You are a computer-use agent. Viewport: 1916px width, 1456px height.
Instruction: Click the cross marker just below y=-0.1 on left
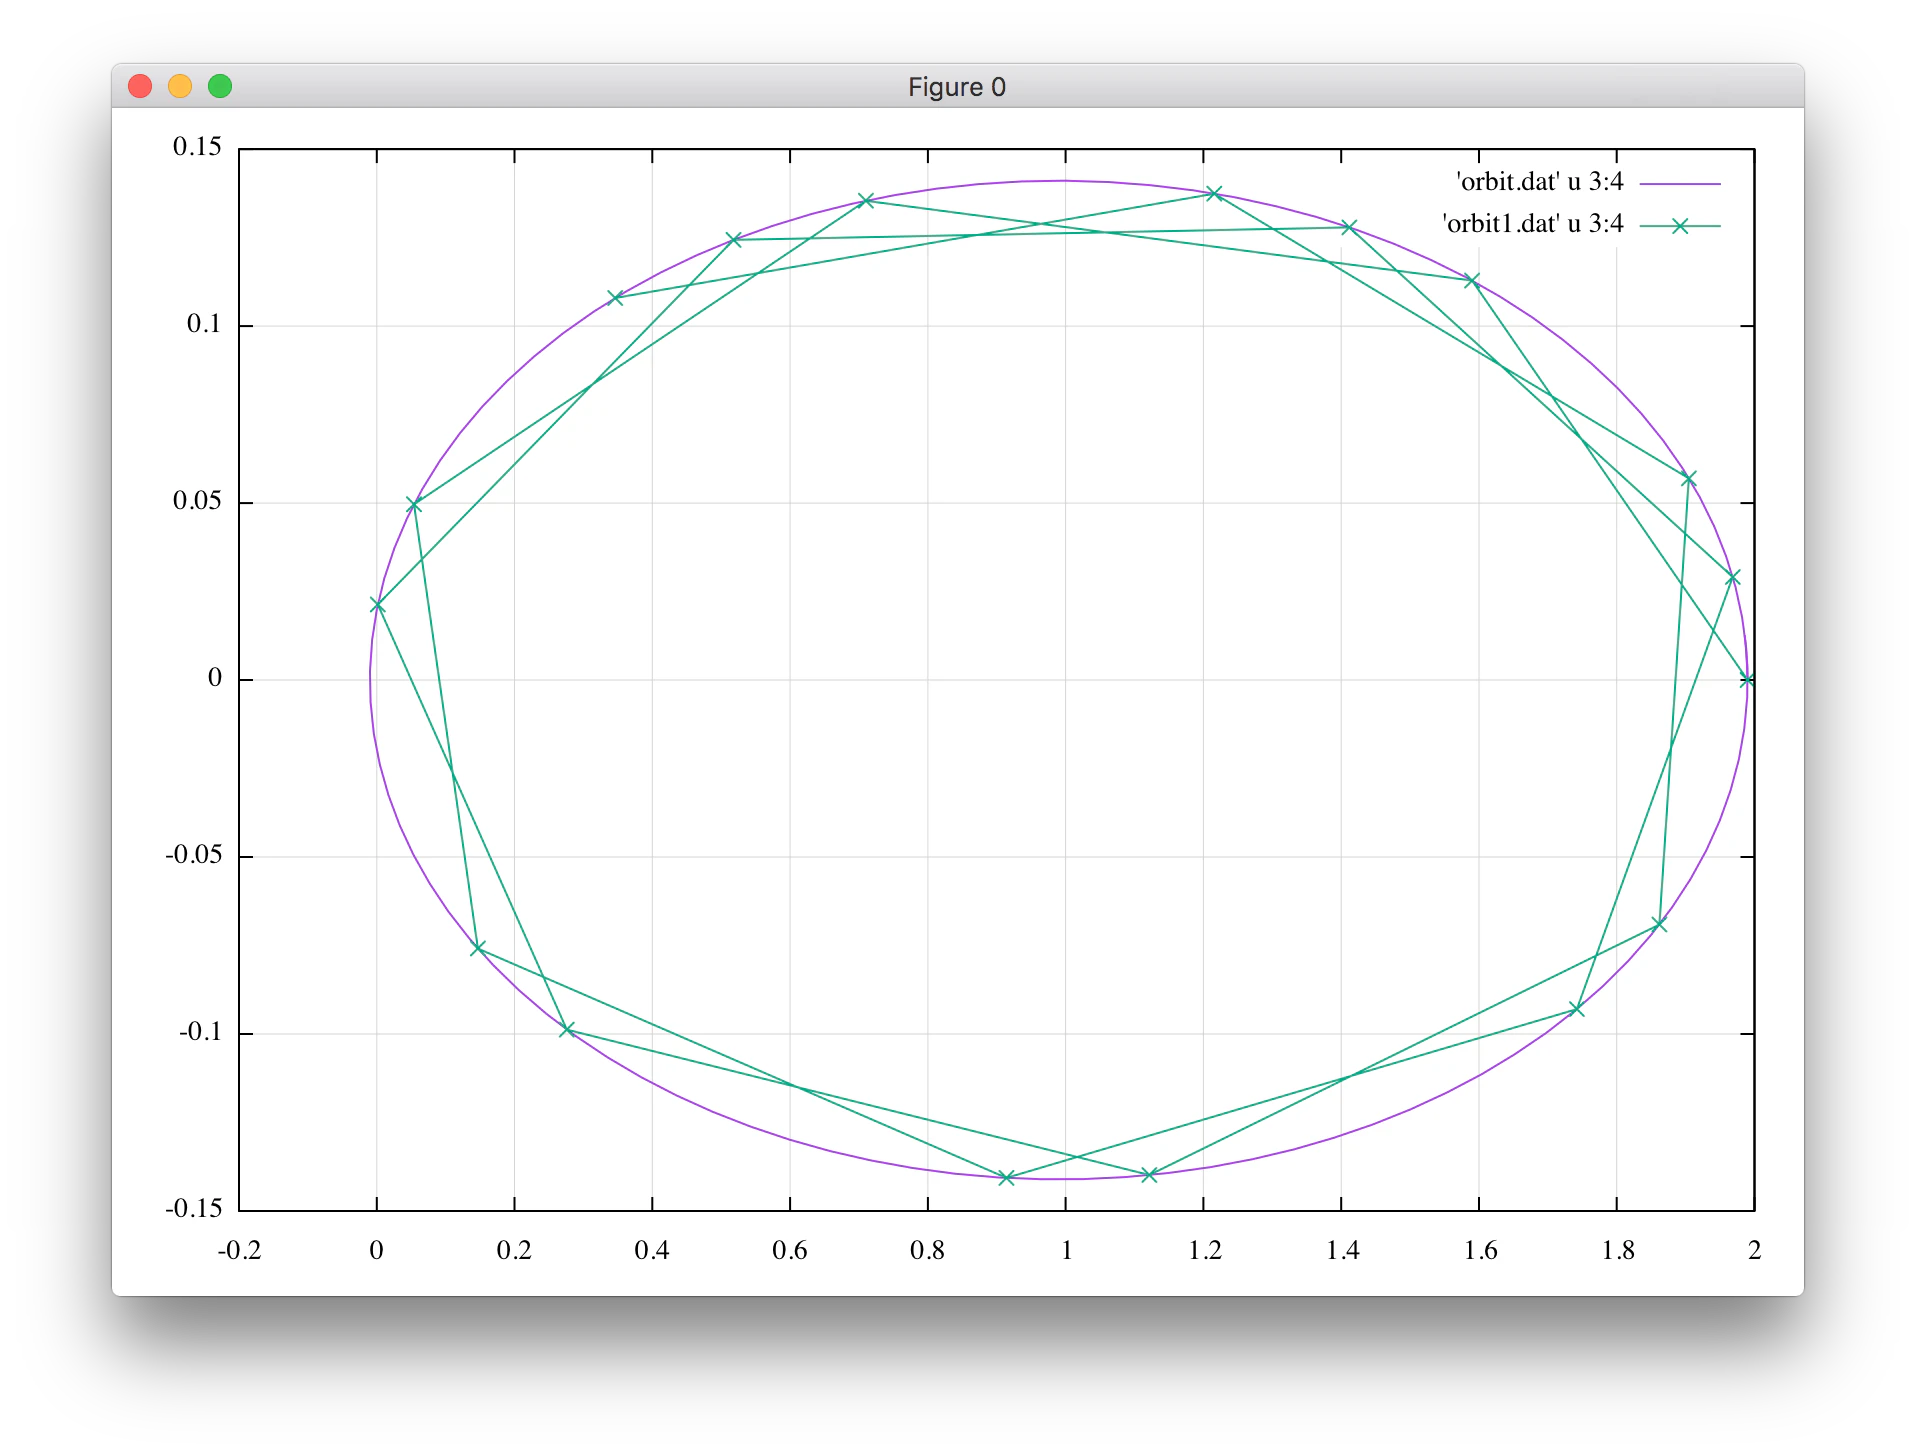tap(567, 1029)
